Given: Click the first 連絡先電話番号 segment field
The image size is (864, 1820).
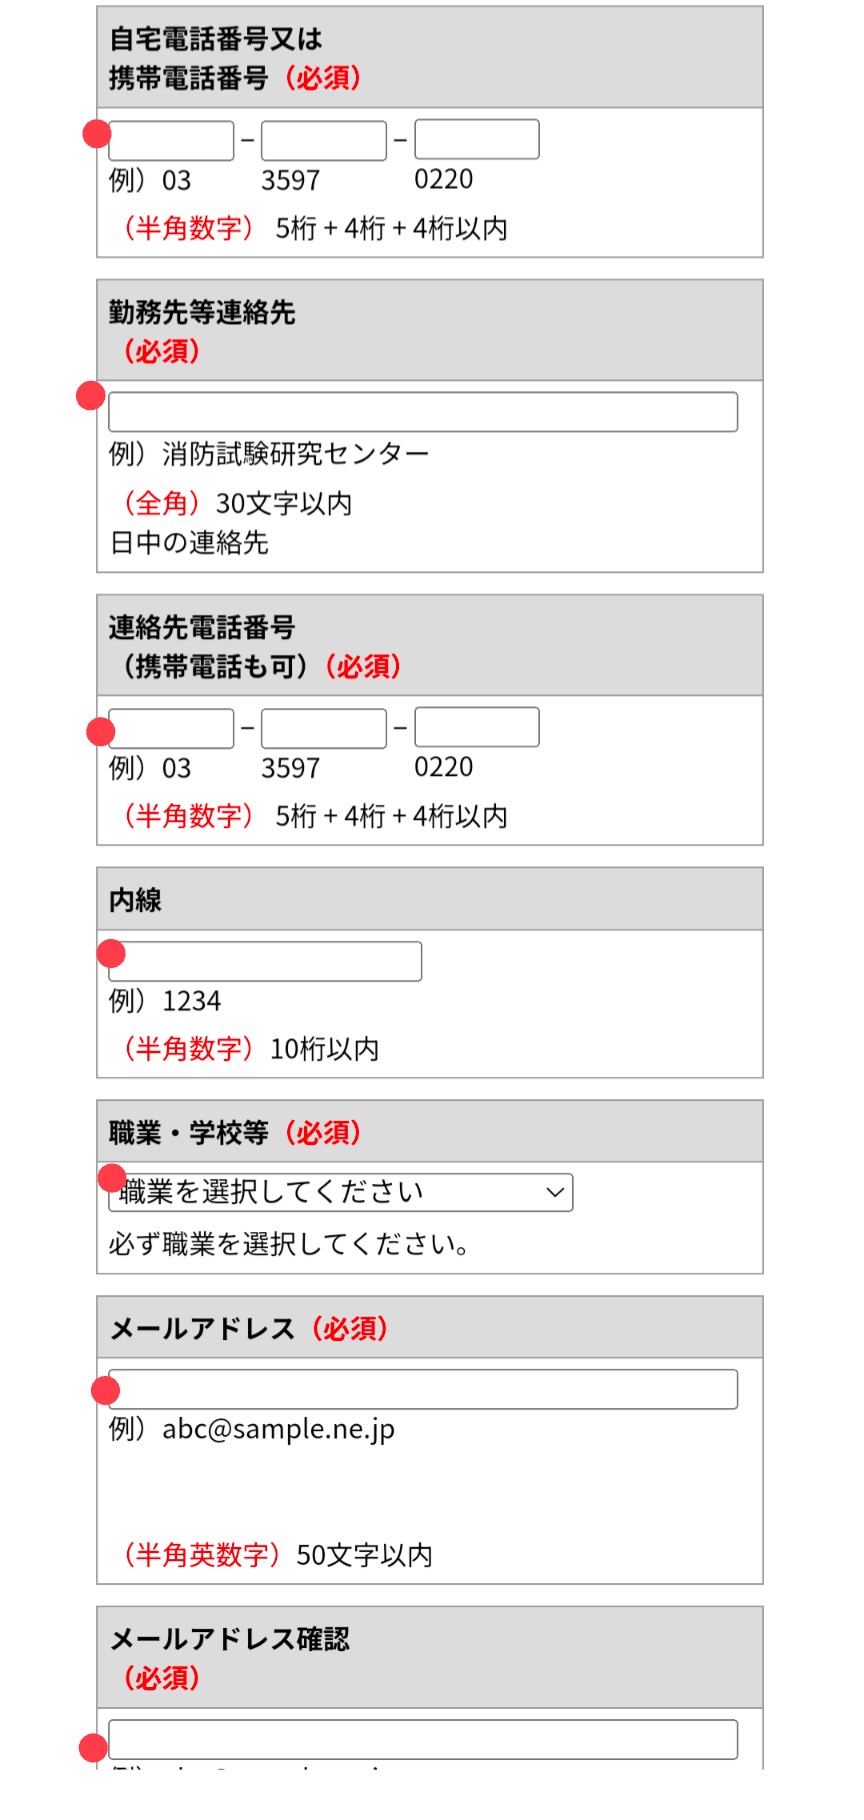Looking at the screenshot, I should (170, 728).
